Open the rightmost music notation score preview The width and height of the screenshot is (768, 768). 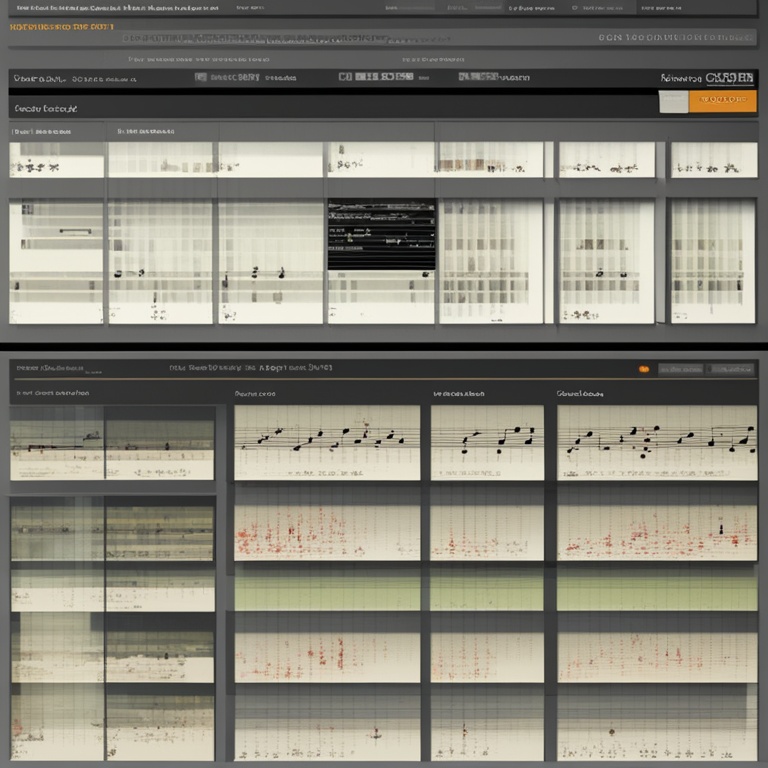(656, 442)
